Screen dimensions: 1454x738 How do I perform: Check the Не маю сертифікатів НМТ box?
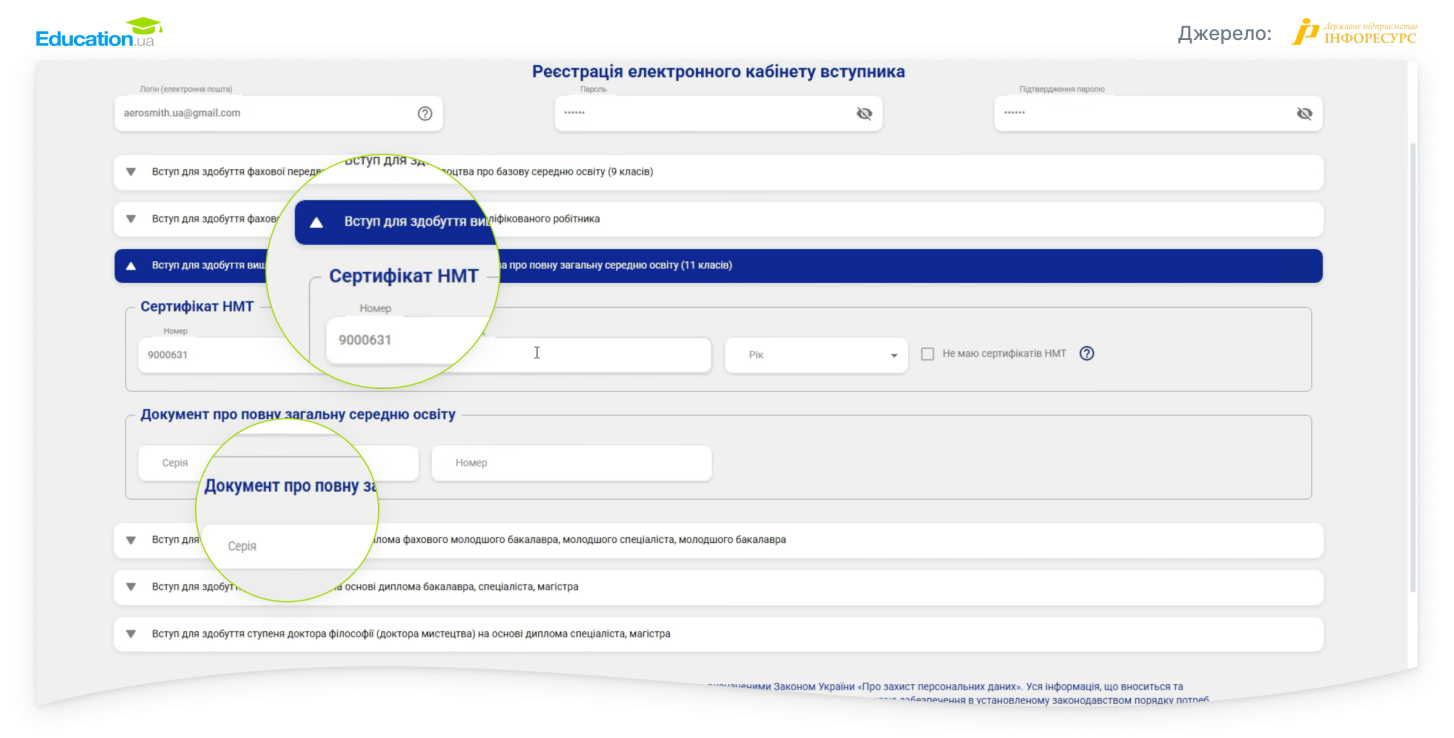pyautogui.click(x=927, y=354)
